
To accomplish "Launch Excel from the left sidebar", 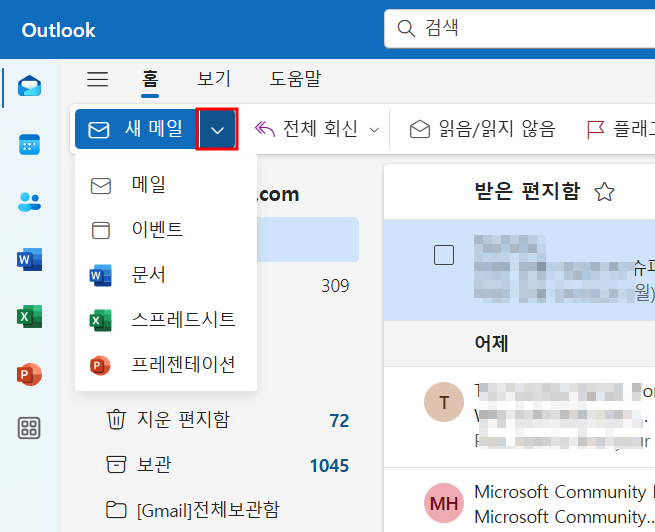I will tap(29, 317).
